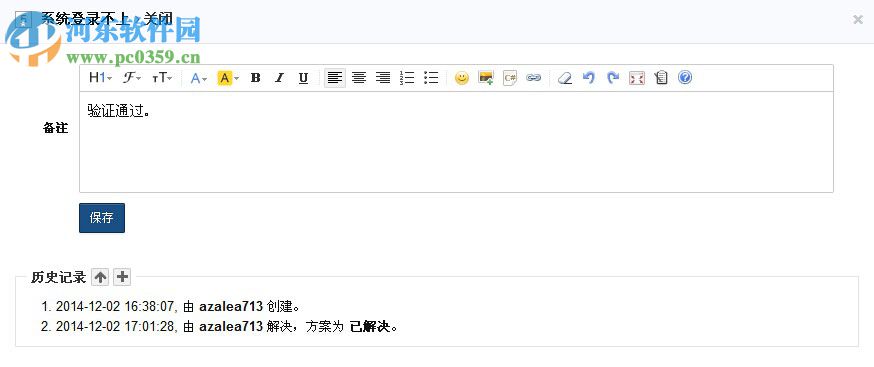Screen dimensions: 874x367
Task: Toggle fullscreen editor mode
Action: click(637, 78)
